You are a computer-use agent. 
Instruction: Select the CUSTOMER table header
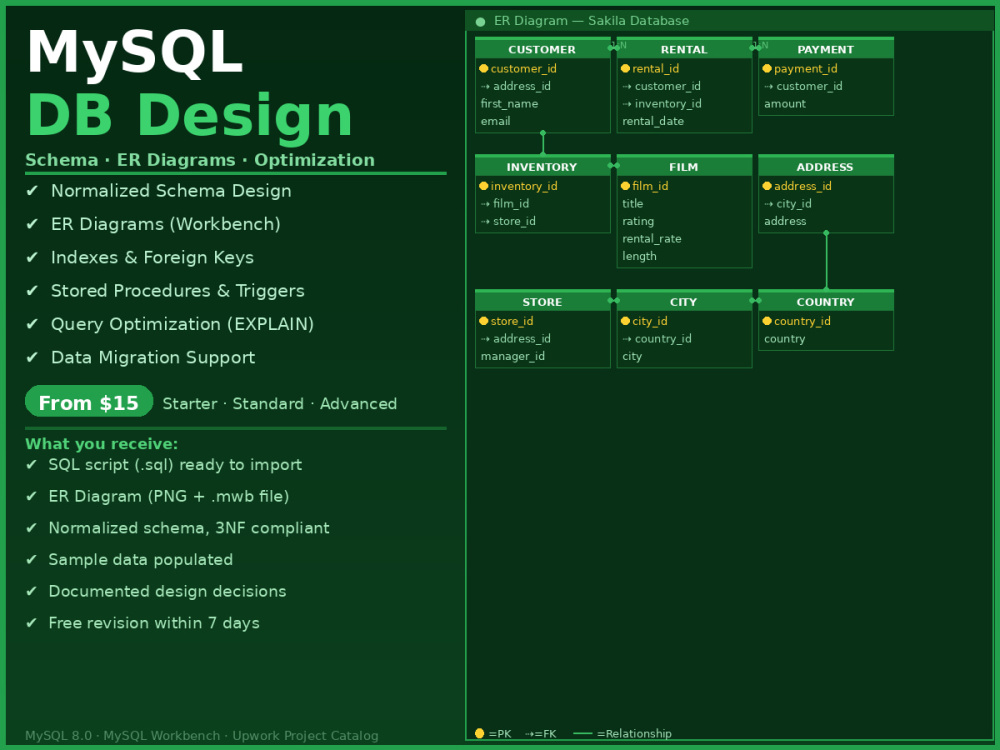[x=543, y=48]
